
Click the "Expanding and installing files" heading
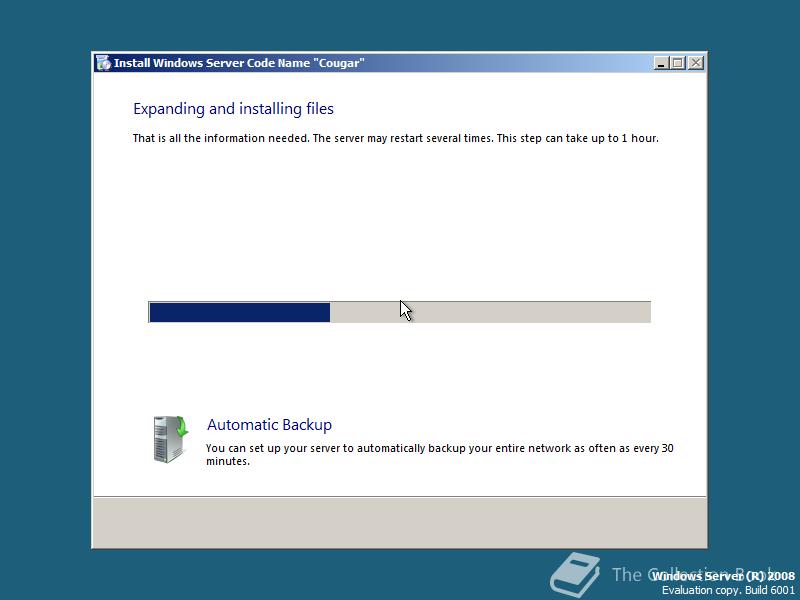(x=233, y=109)
